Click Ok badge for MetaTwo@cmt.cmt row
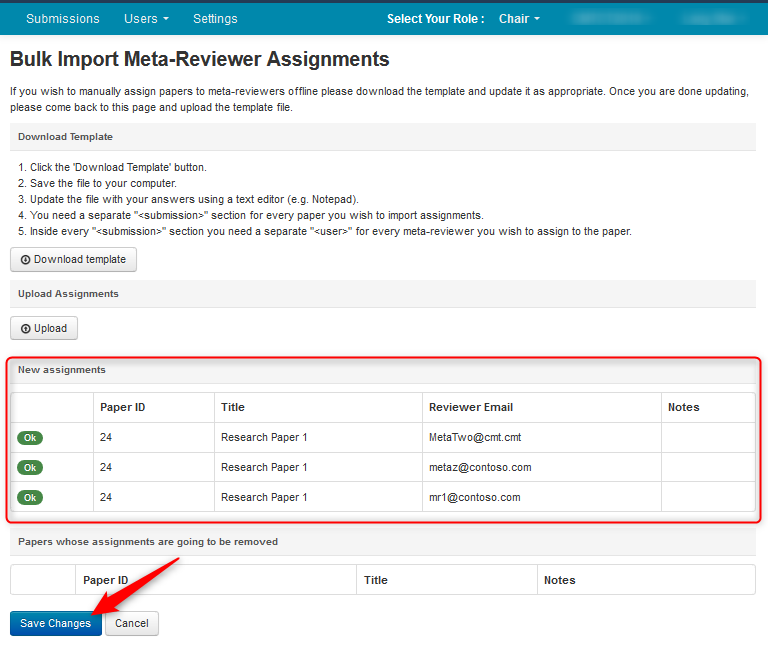The width and height of the screenshot is (768, 648). [30, 438]
